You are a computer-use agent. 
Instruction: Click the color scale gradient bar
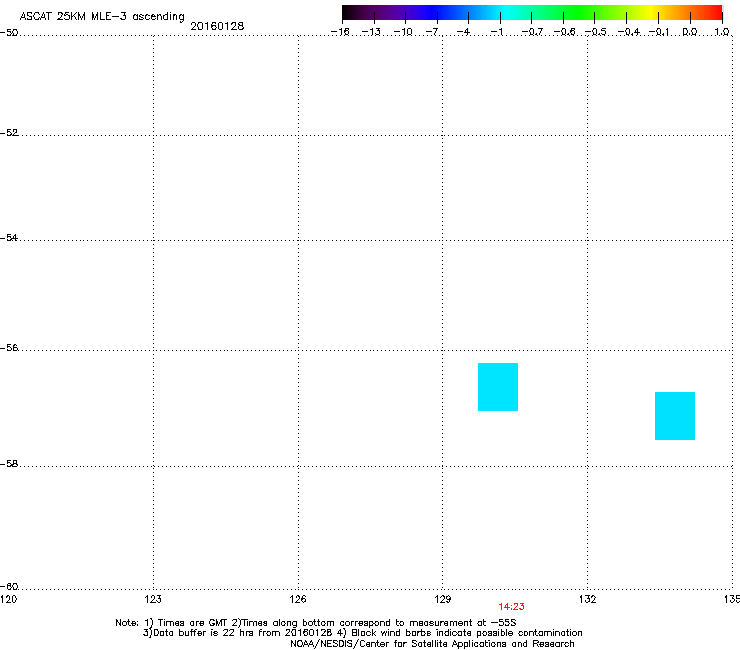[532, 13]
